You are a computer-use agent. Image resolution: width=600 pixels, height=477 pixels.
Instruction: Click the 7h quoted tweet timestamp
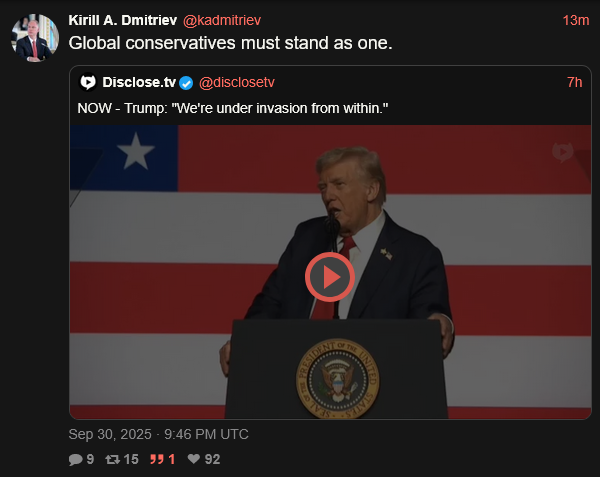point(574,82)
